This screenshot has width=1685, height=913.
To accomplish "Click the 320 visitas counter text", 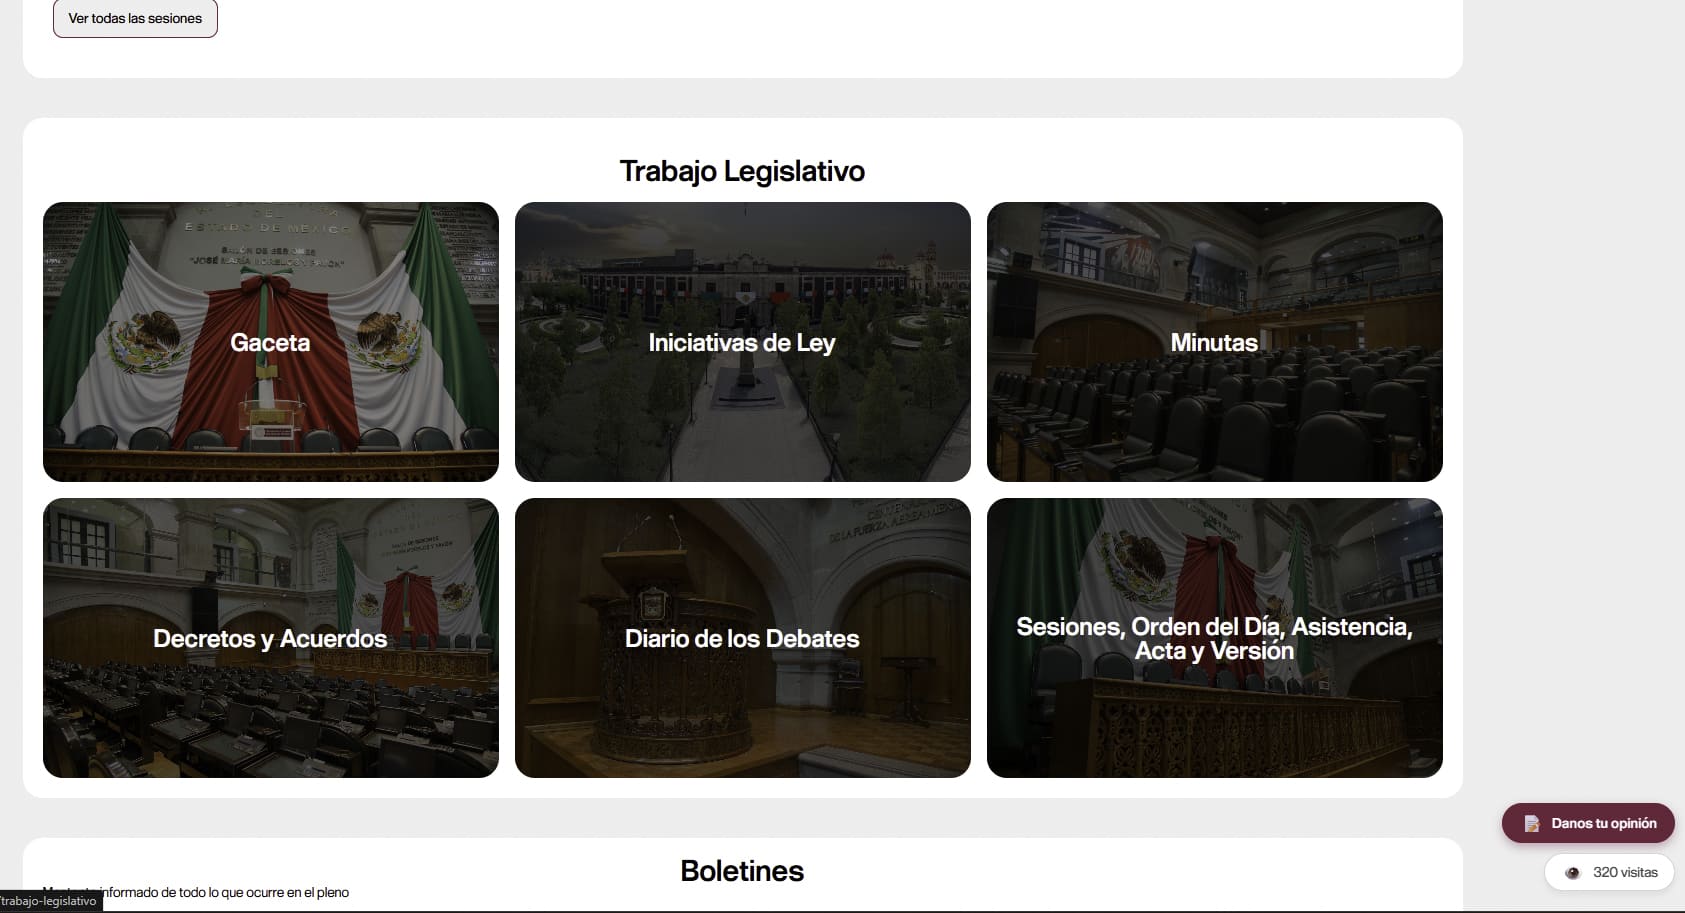I will pos(1625,873).
